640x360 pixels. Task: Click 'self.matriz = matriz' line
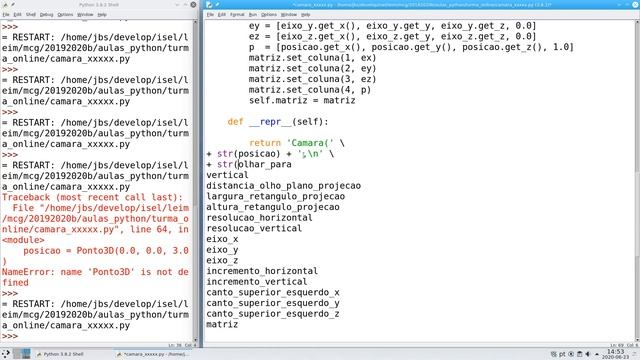(x=302, y=100)
